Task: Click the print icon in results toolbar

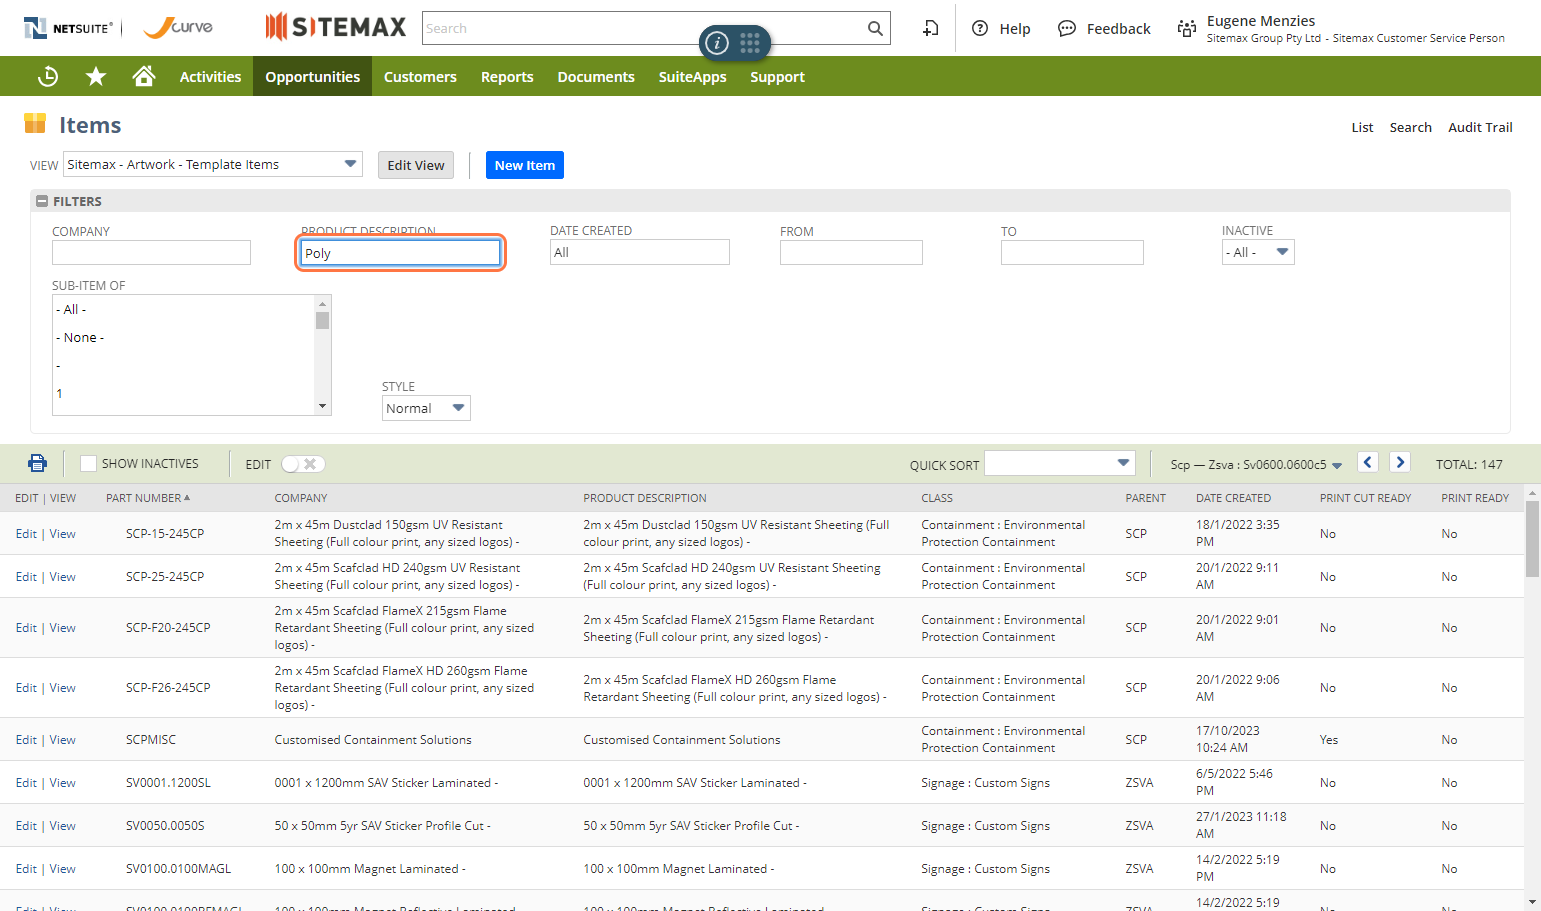Action: pyautogui.click(x=37, y=463)
